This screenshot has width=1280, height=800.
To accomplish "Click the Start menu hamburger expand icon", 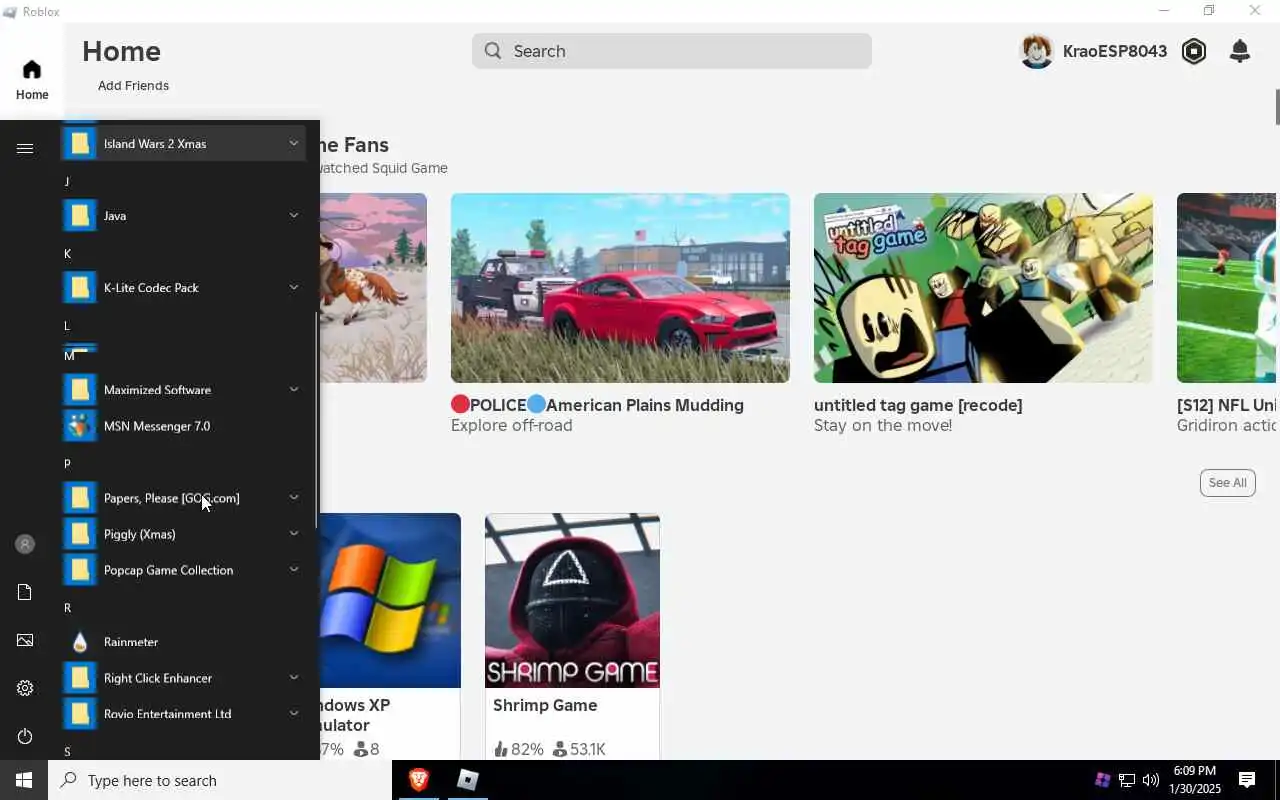I will 25,148.
